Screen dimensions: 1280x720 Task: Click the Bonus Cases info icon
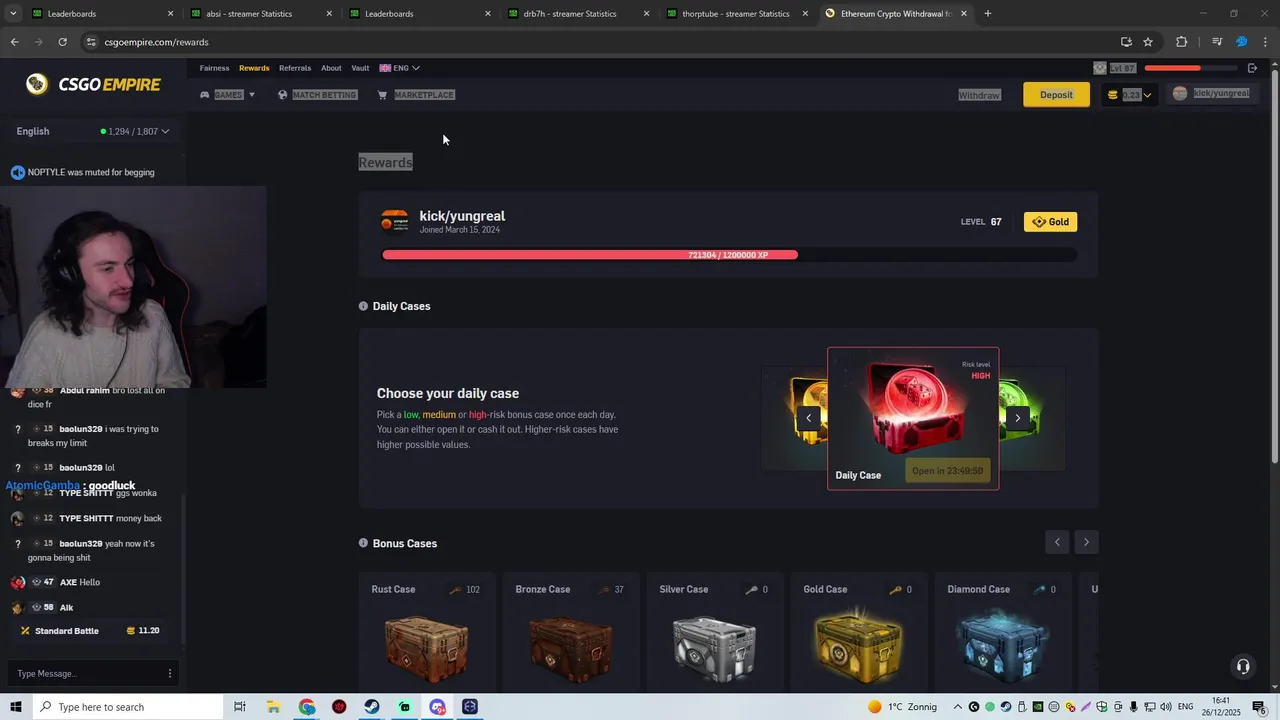363,543
